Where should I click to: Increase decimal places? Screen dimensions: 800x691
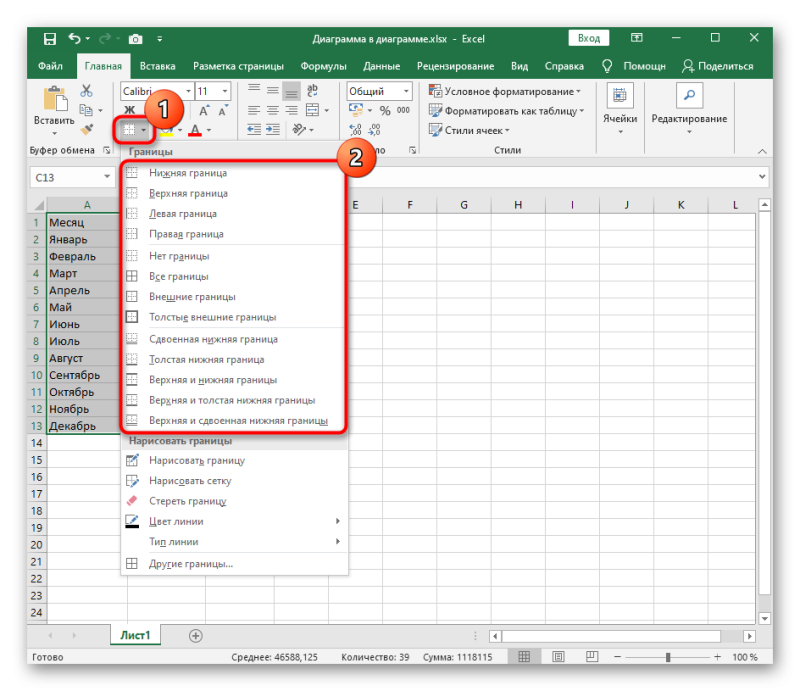(356, 130)
